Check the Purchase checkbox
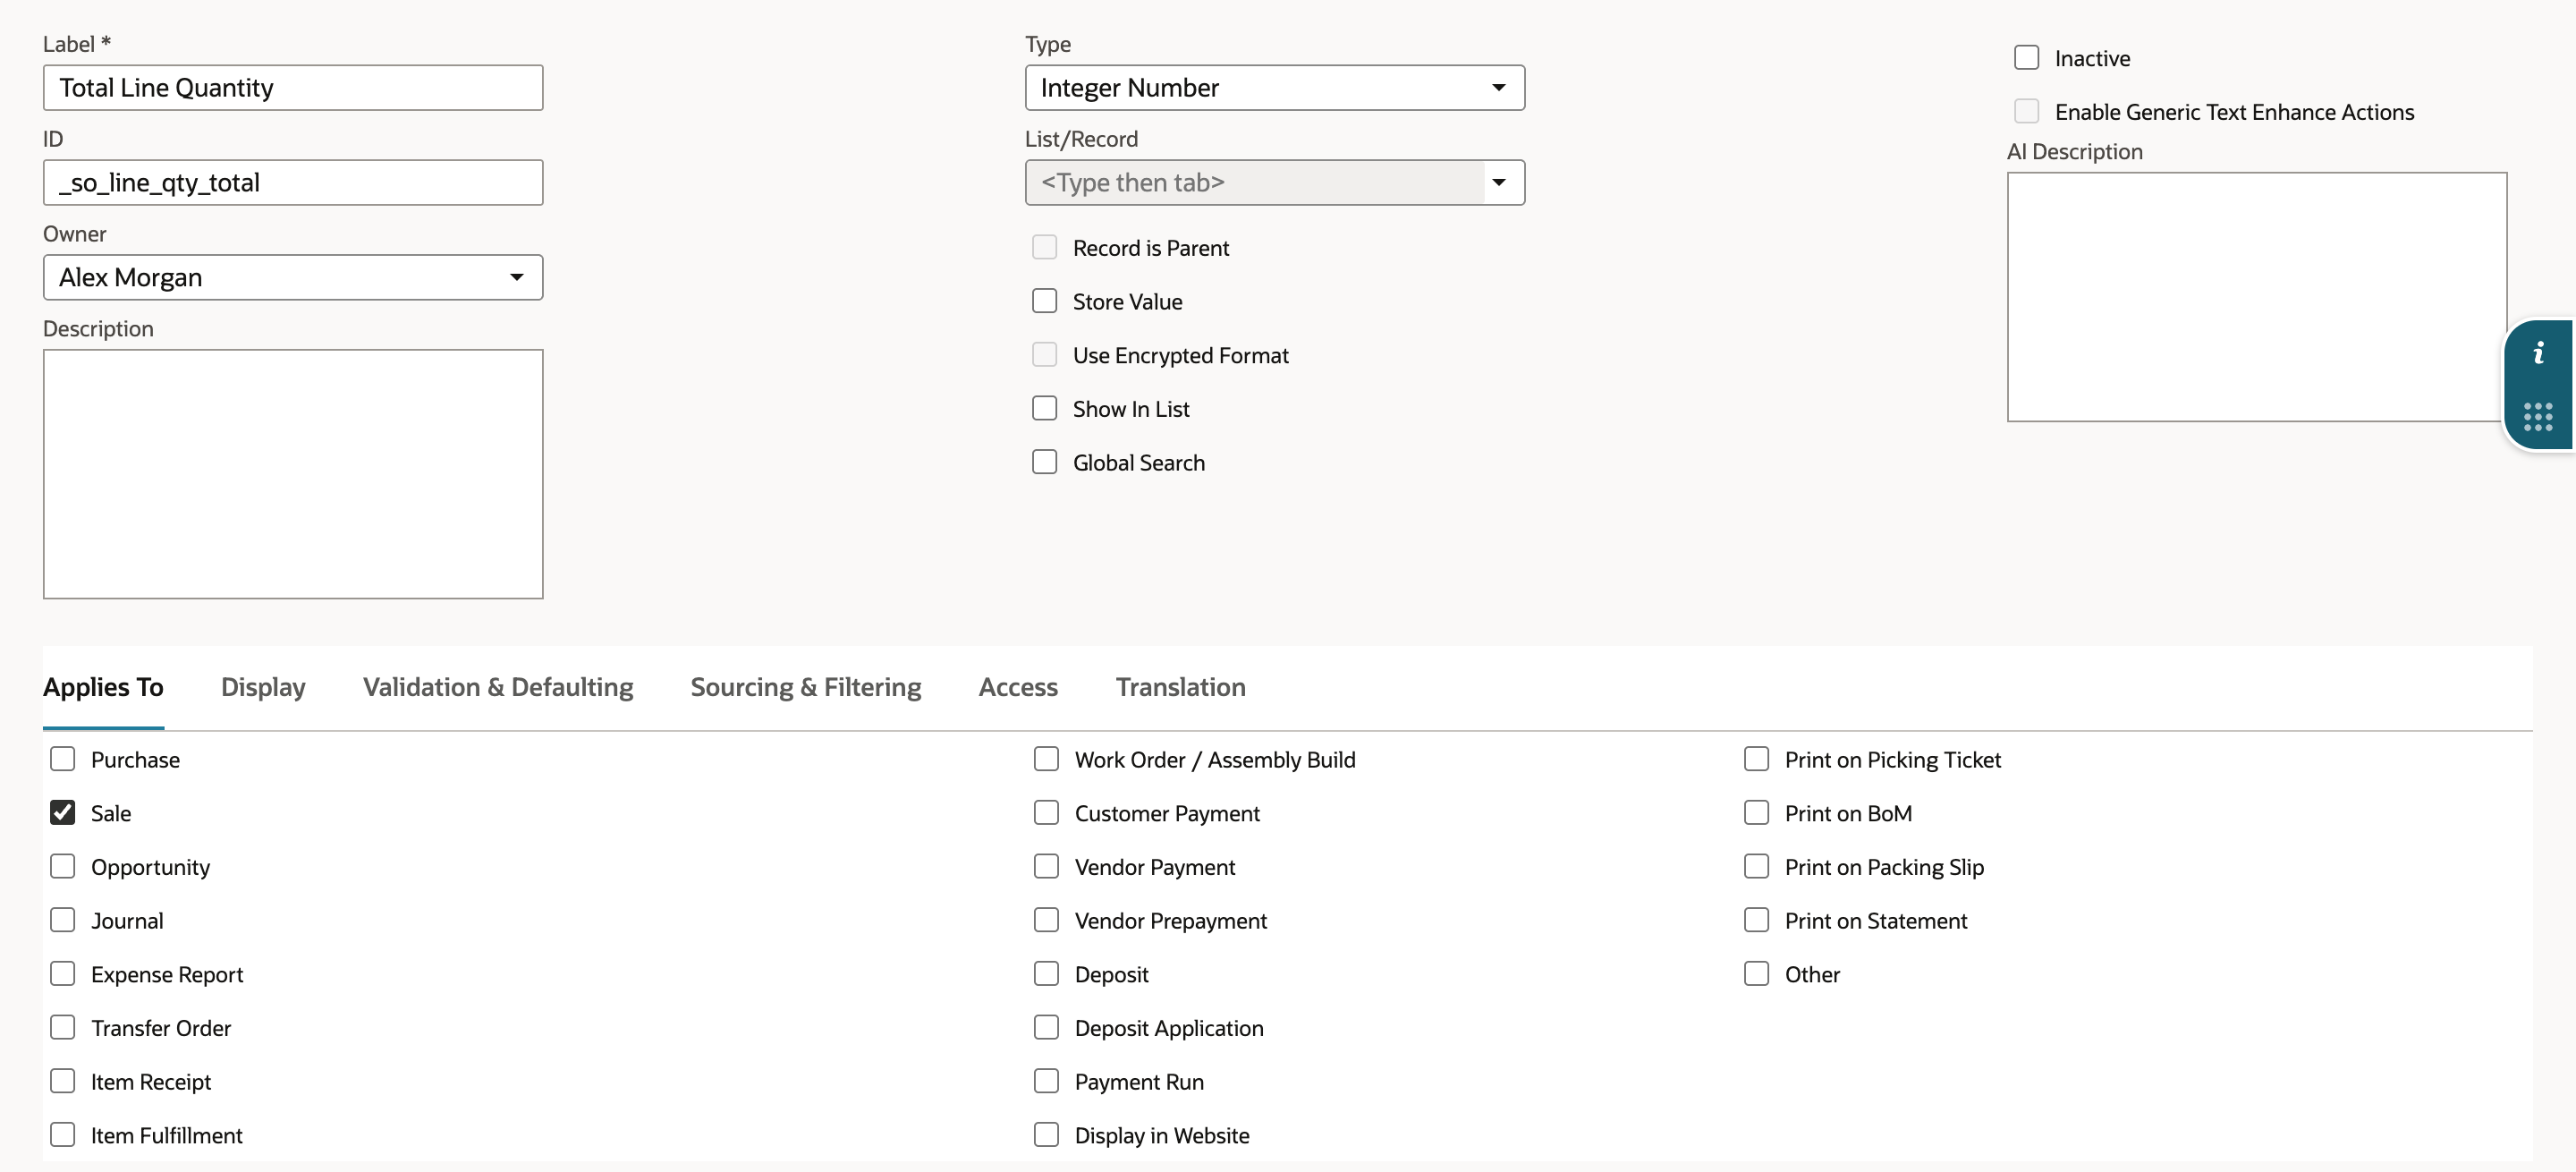2576x1172 pixels. (x=62, y=759)
